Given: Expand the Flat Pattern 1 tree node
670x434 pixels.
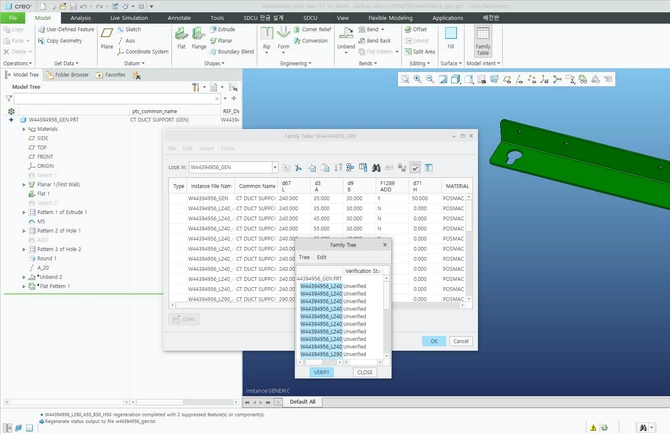Looking at the screenshot, I should point(24,286).
